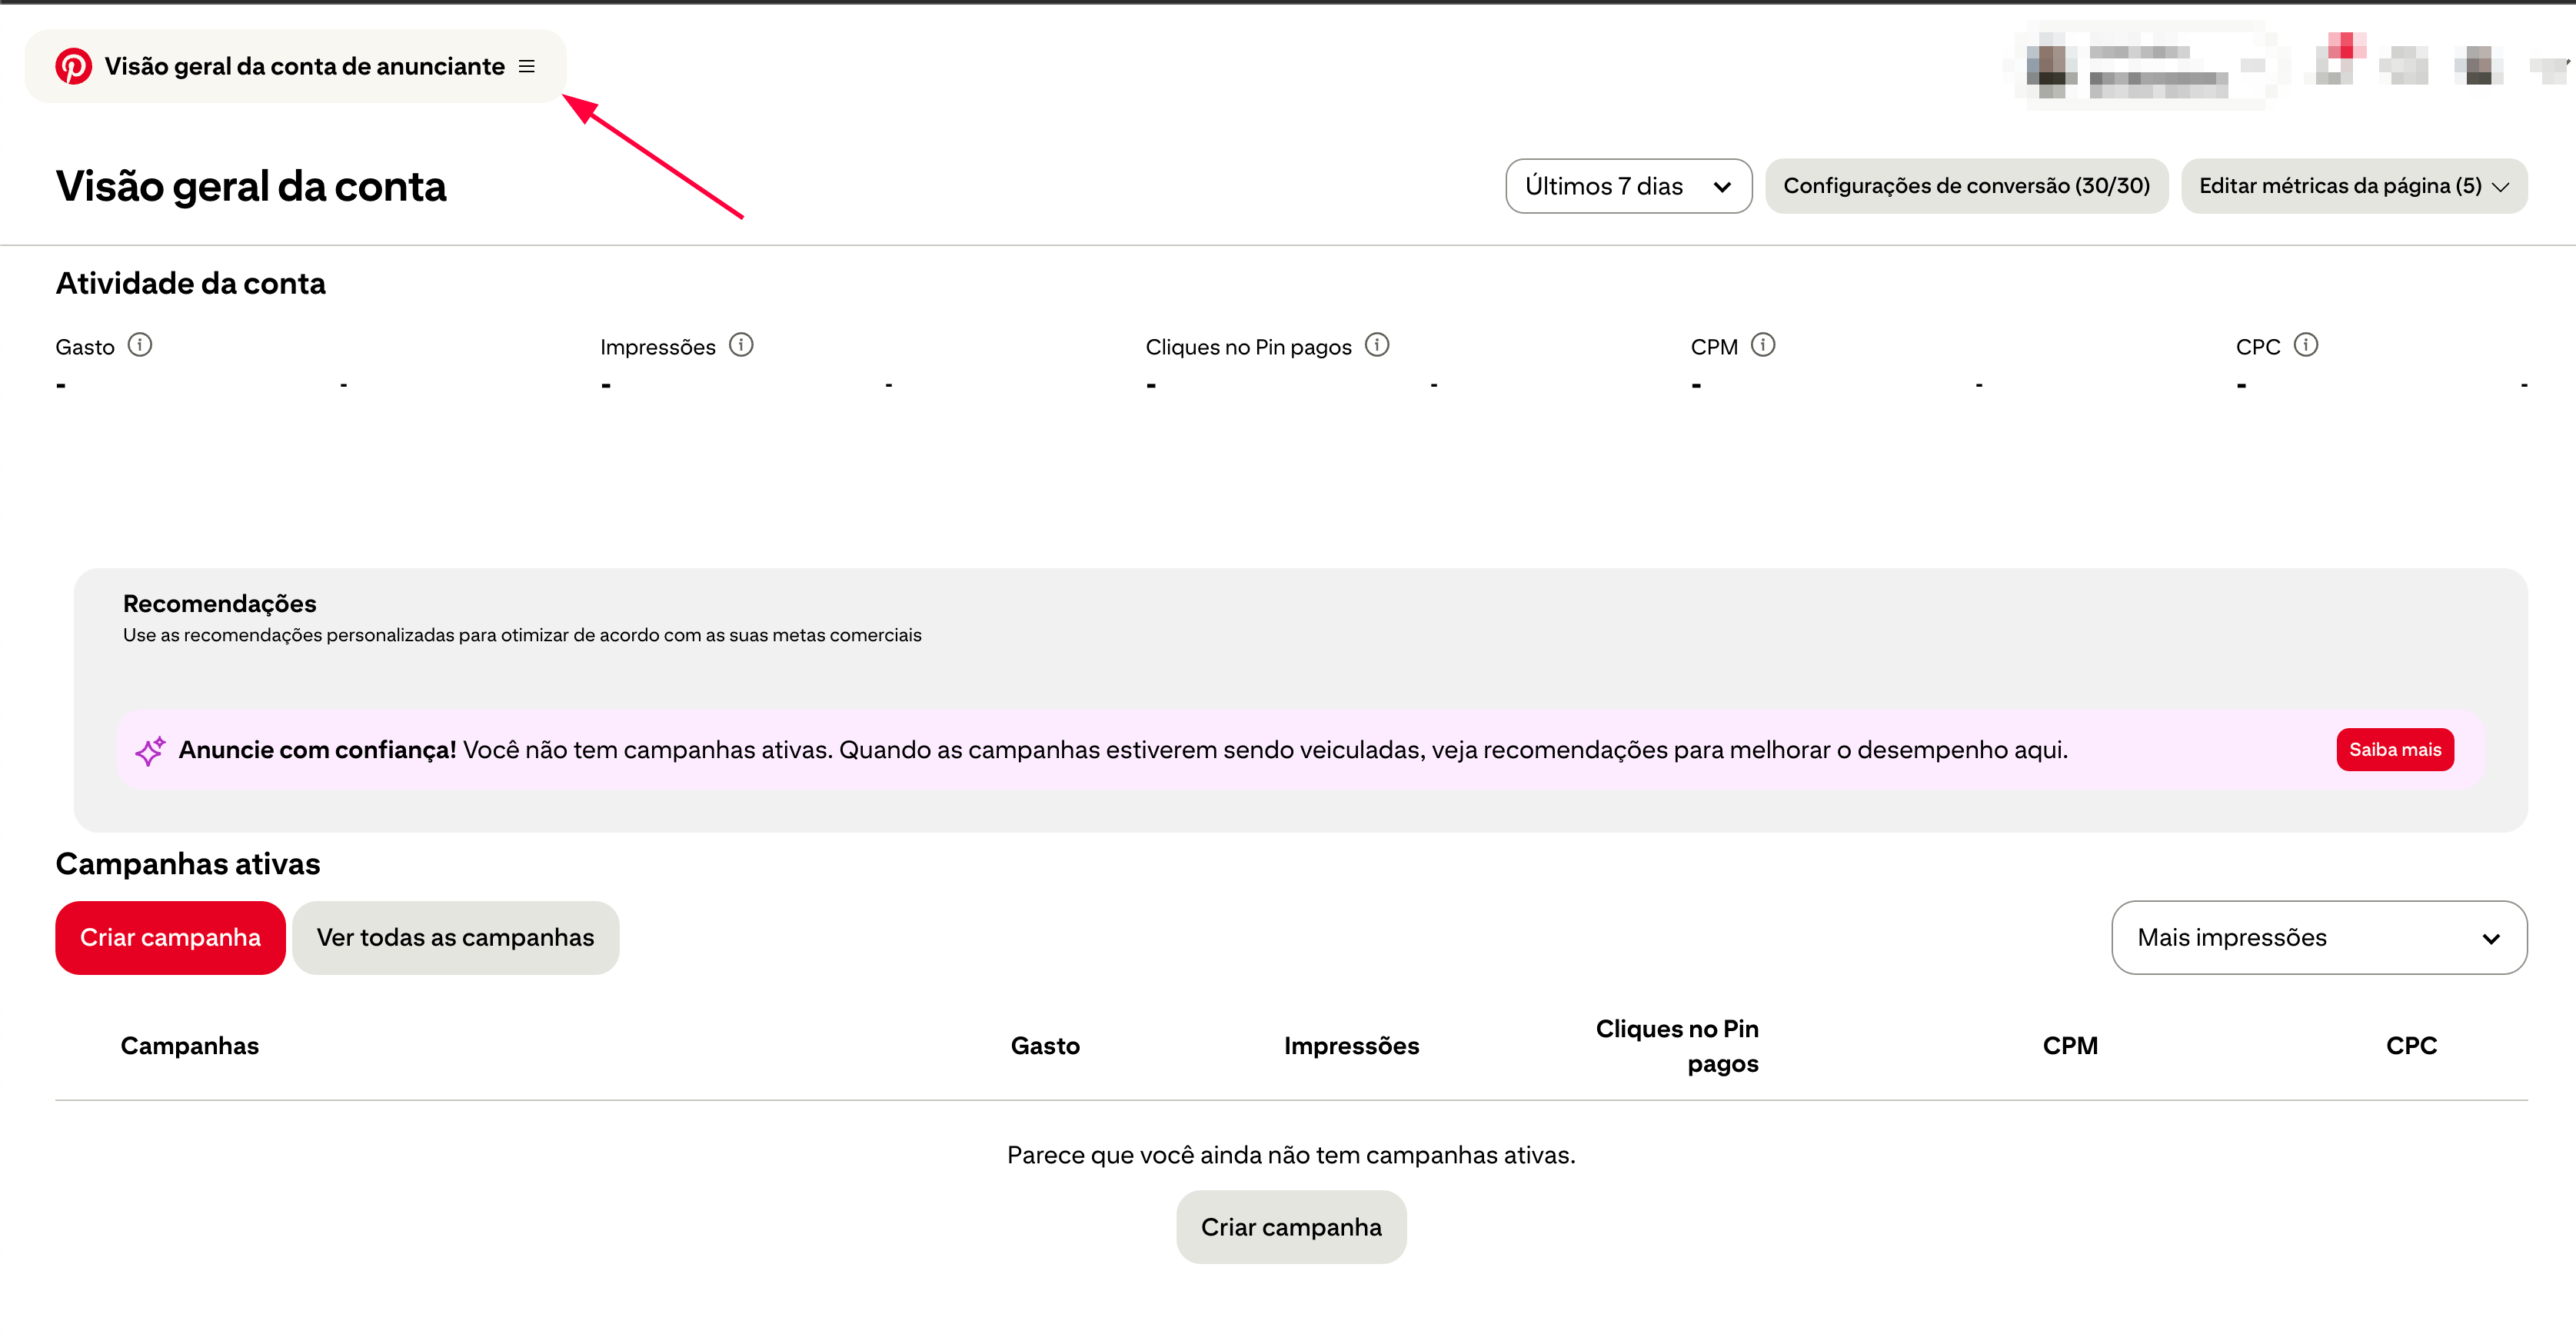The width and height of the screenshot is (2576, 1344).
Task: Click Ver todas as campanhas
Action: 455,937
